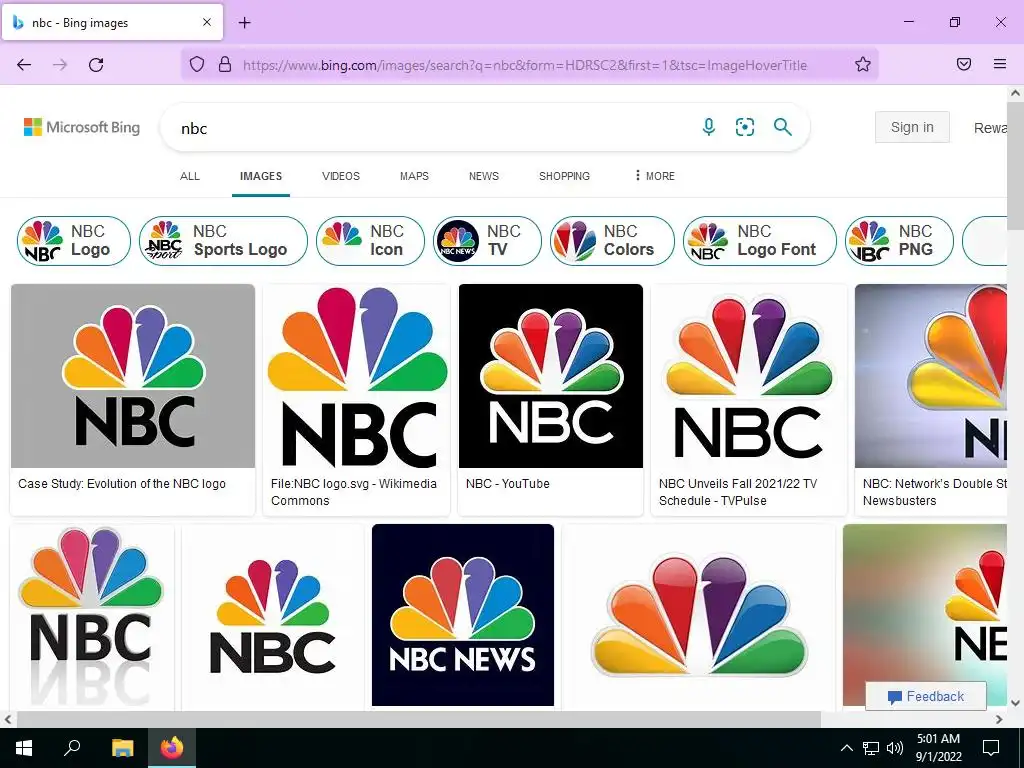This screenshot has height=768, width=1024.
Task: Click the Feedback button
Action: (x=925, y=696)
